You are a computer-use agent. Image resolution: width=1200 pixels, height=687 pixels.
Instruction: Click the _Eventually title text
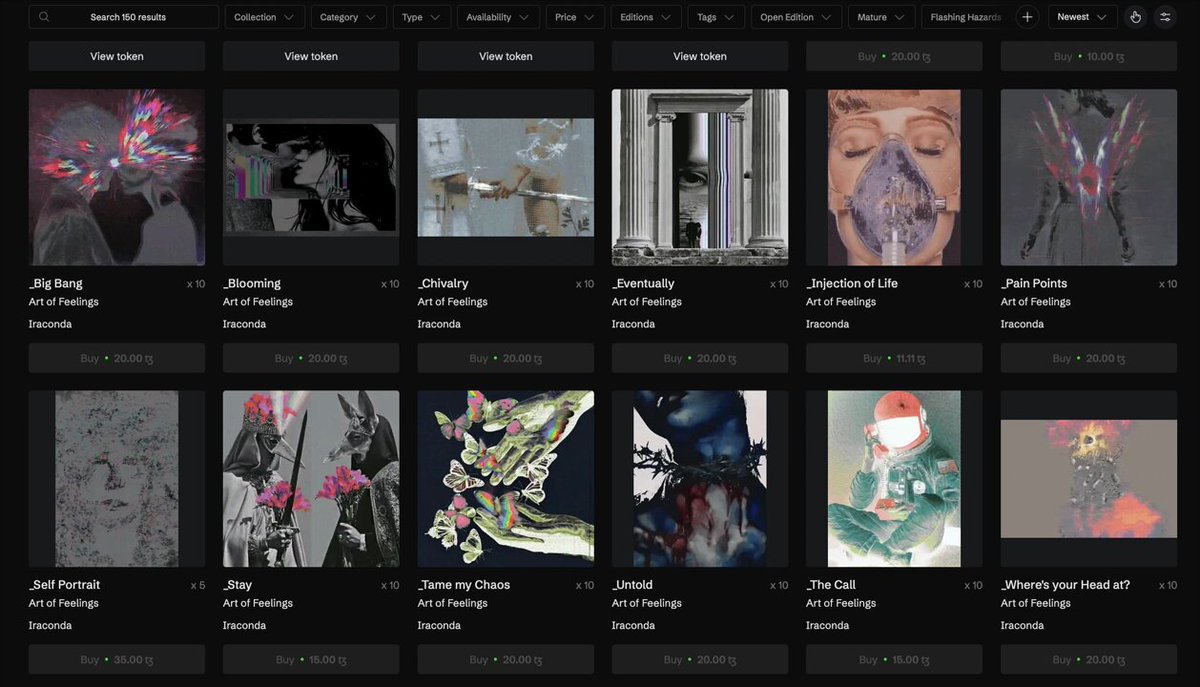click(x=643, y=284)
